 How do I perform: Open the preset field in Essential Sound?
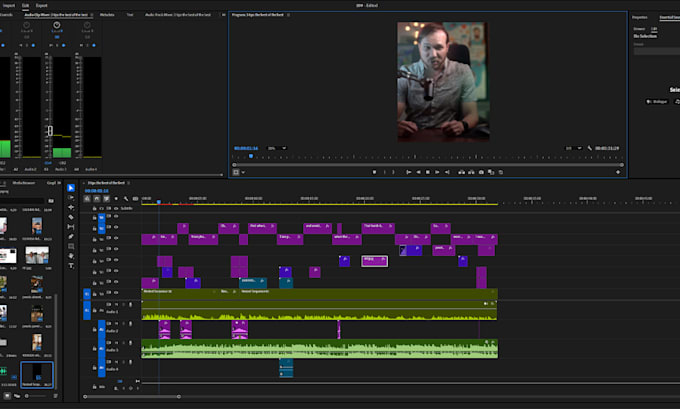point(657,51)
